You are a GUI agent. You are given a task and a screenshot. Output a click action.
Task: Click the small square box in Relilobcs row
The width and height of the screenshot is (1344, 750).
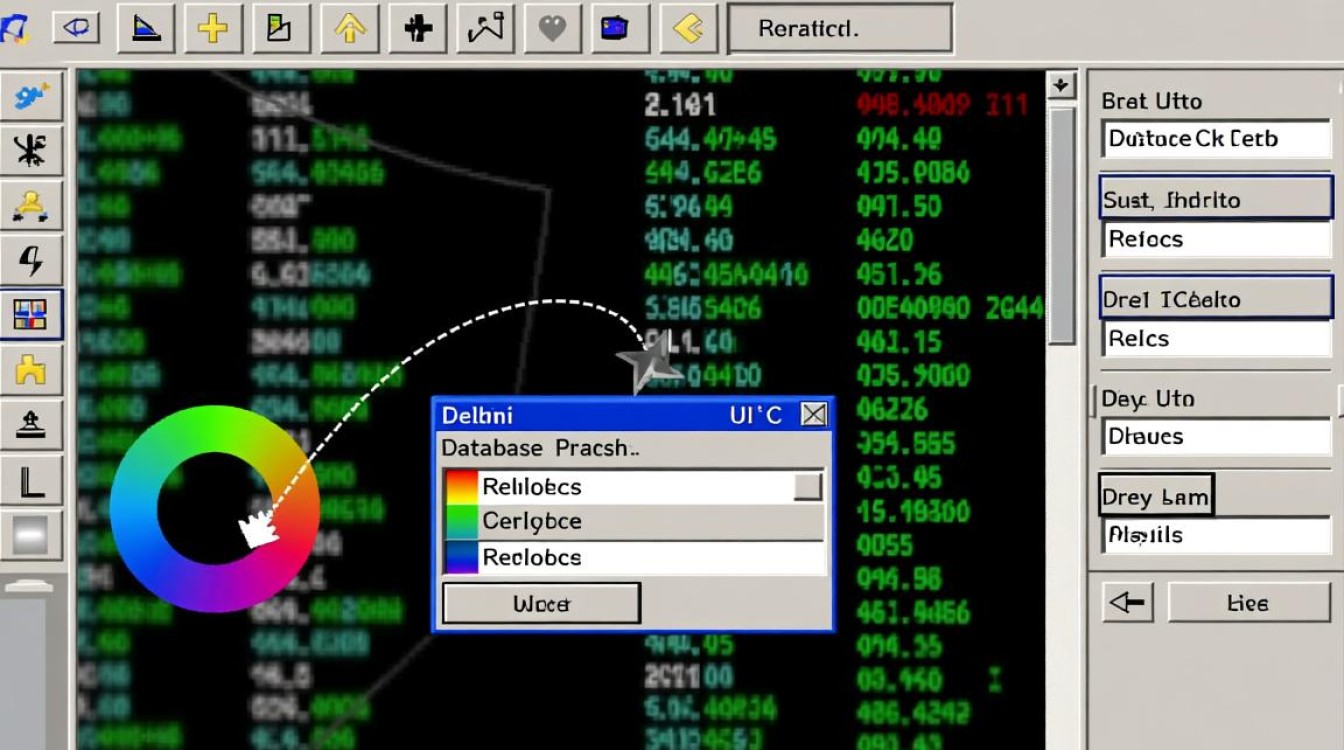pos(807,487)
